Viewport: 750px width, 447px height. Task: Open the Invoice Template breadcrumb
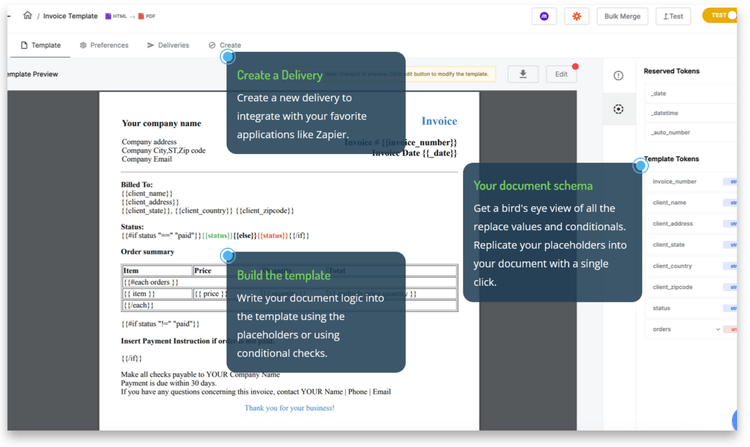click(x=70, y=16)
